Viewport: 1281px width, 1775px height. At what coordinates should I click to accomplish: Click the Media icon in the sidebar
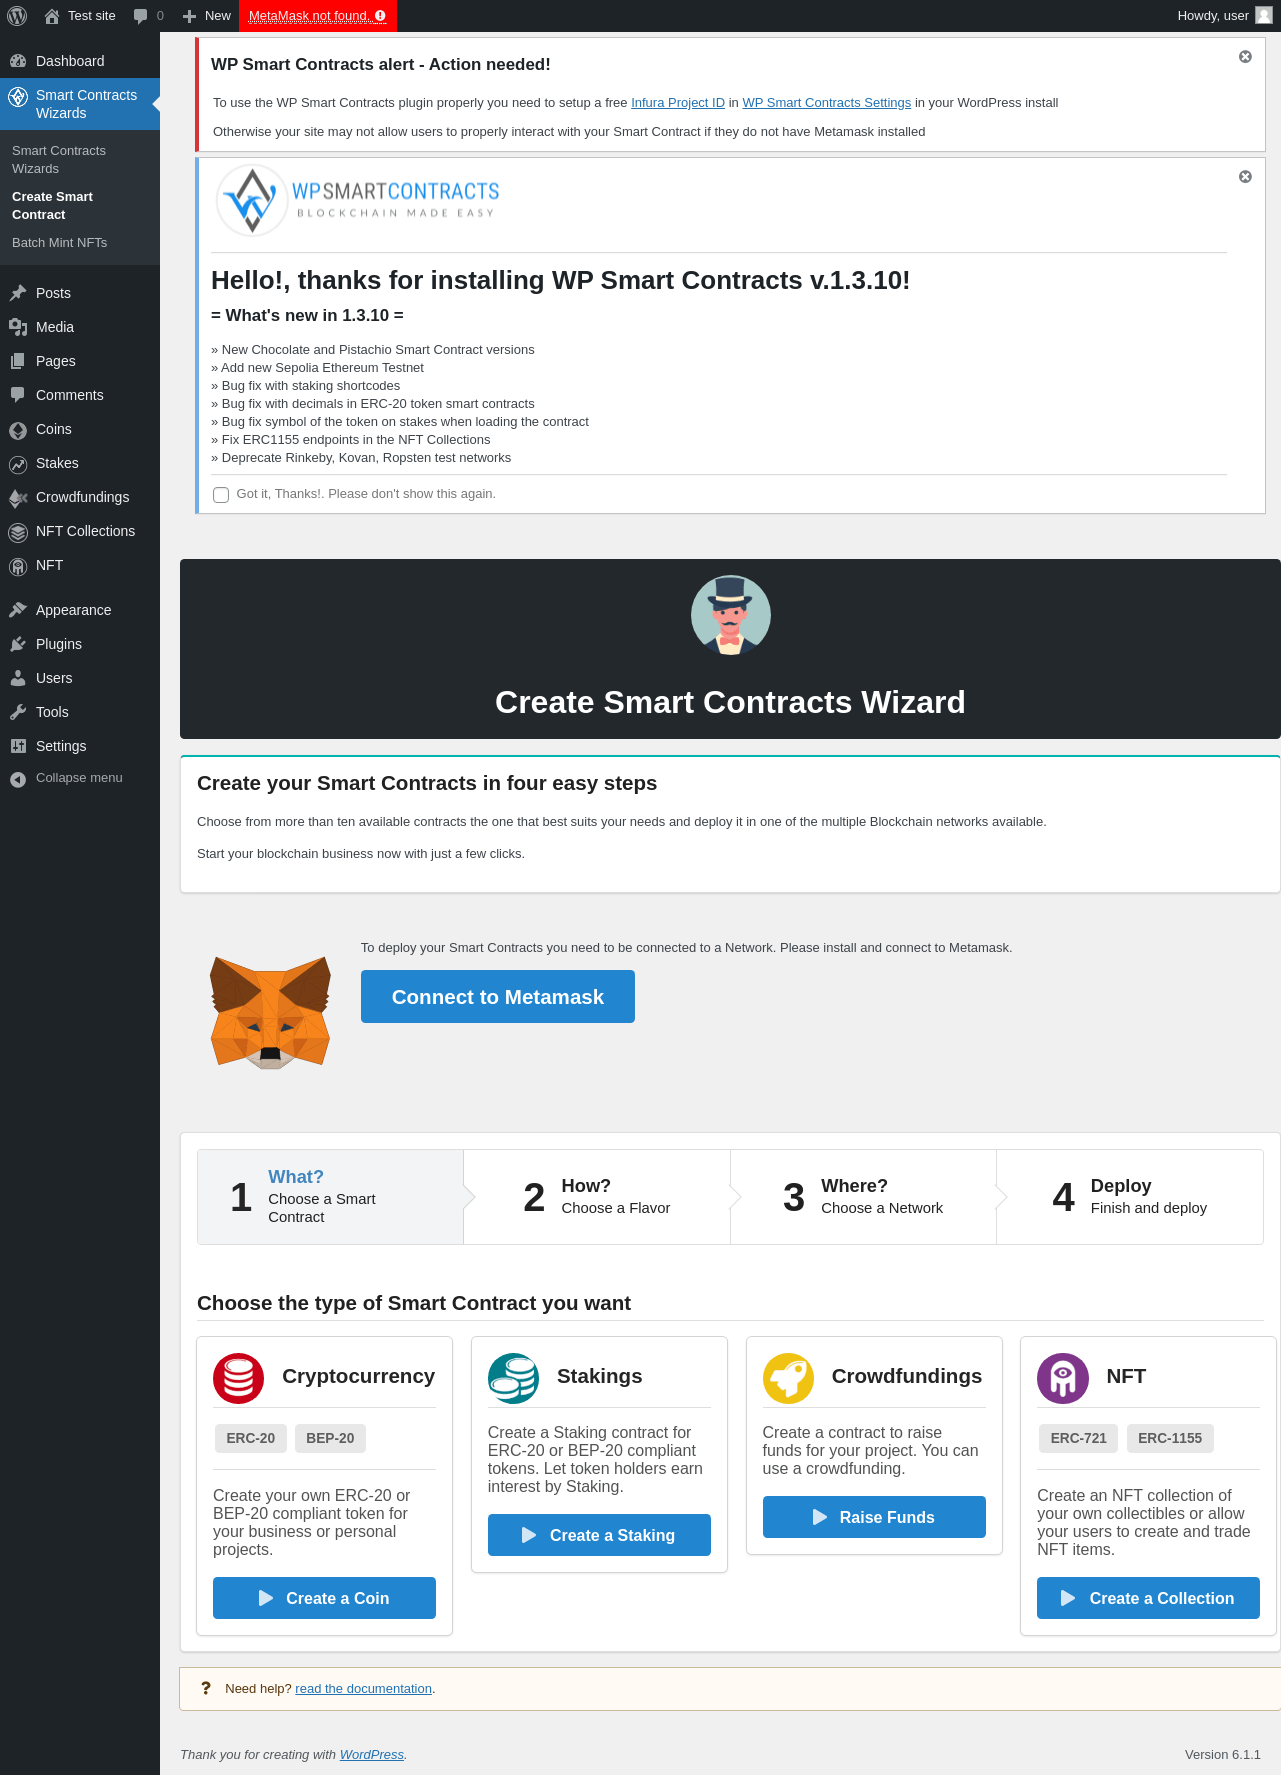tap(18, 327)
